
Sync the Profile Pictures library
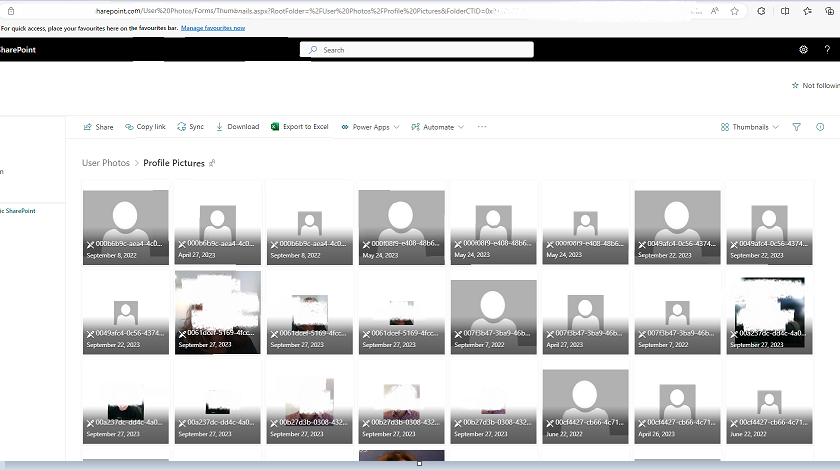[x=191, y=127]
